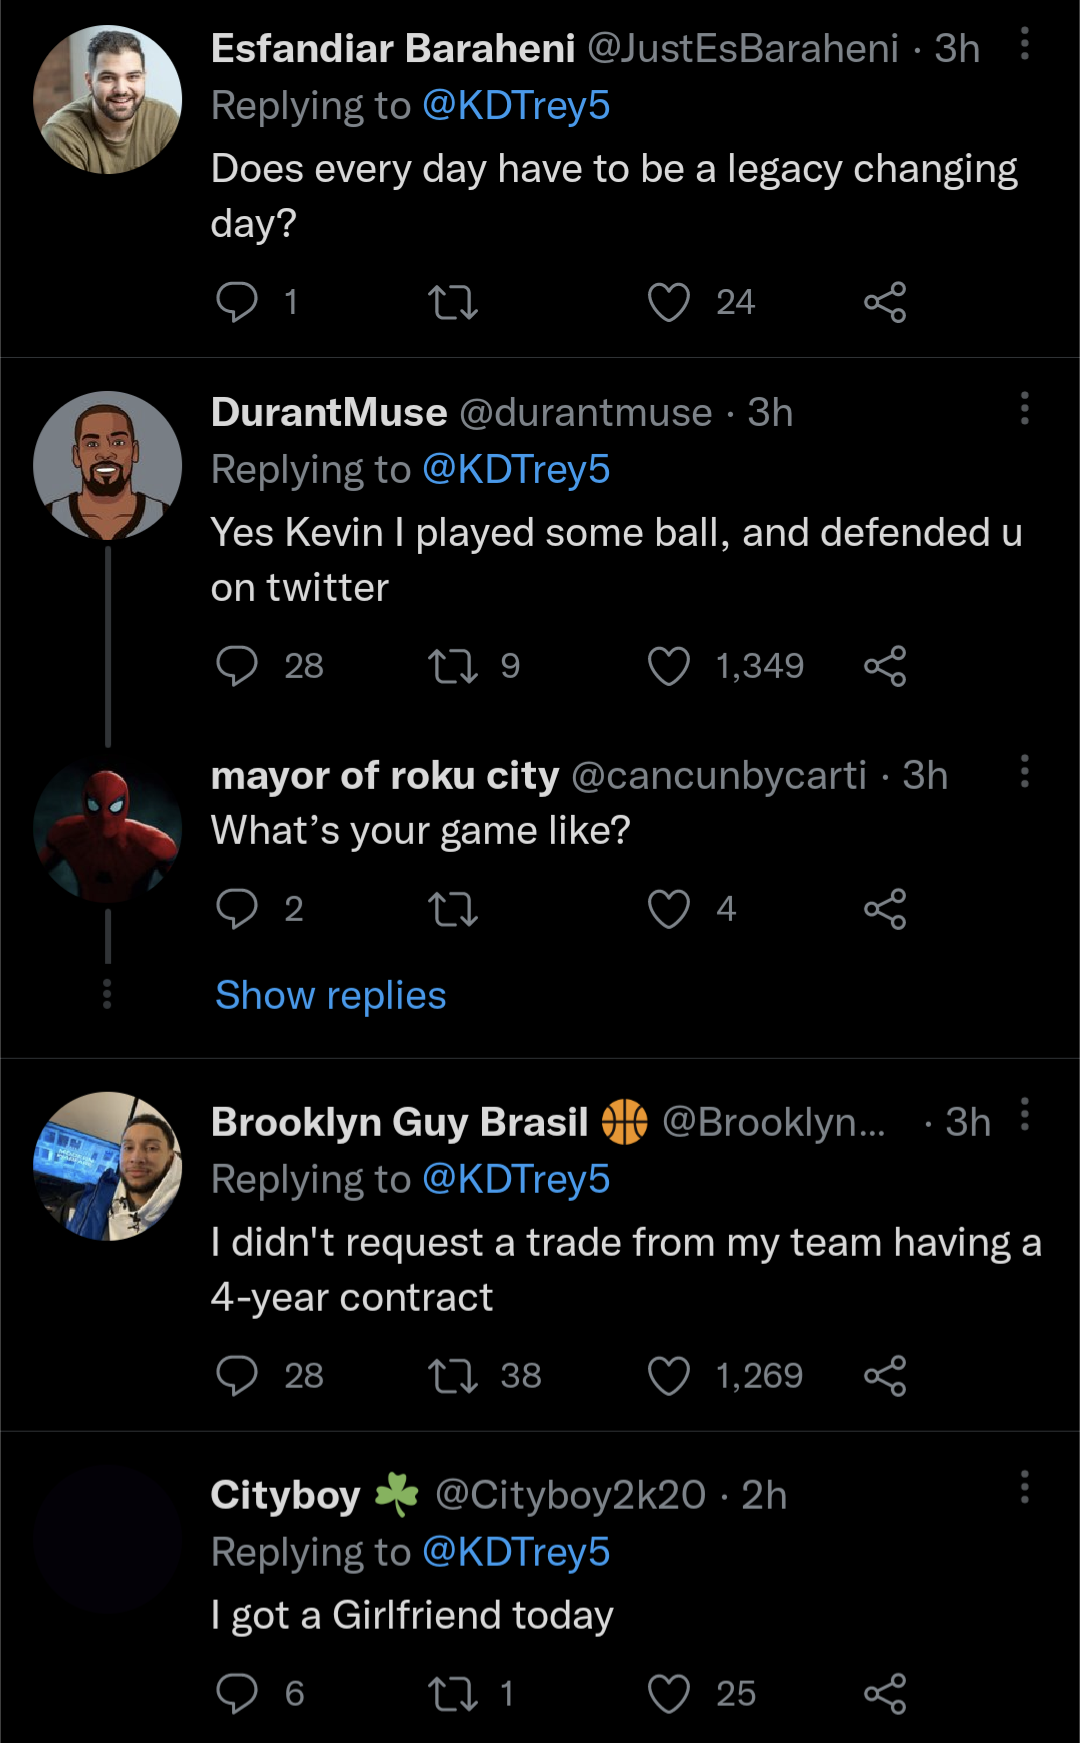
Task: Open more options for Esfandiar Baraheni's tweet
Action: 1024,44
